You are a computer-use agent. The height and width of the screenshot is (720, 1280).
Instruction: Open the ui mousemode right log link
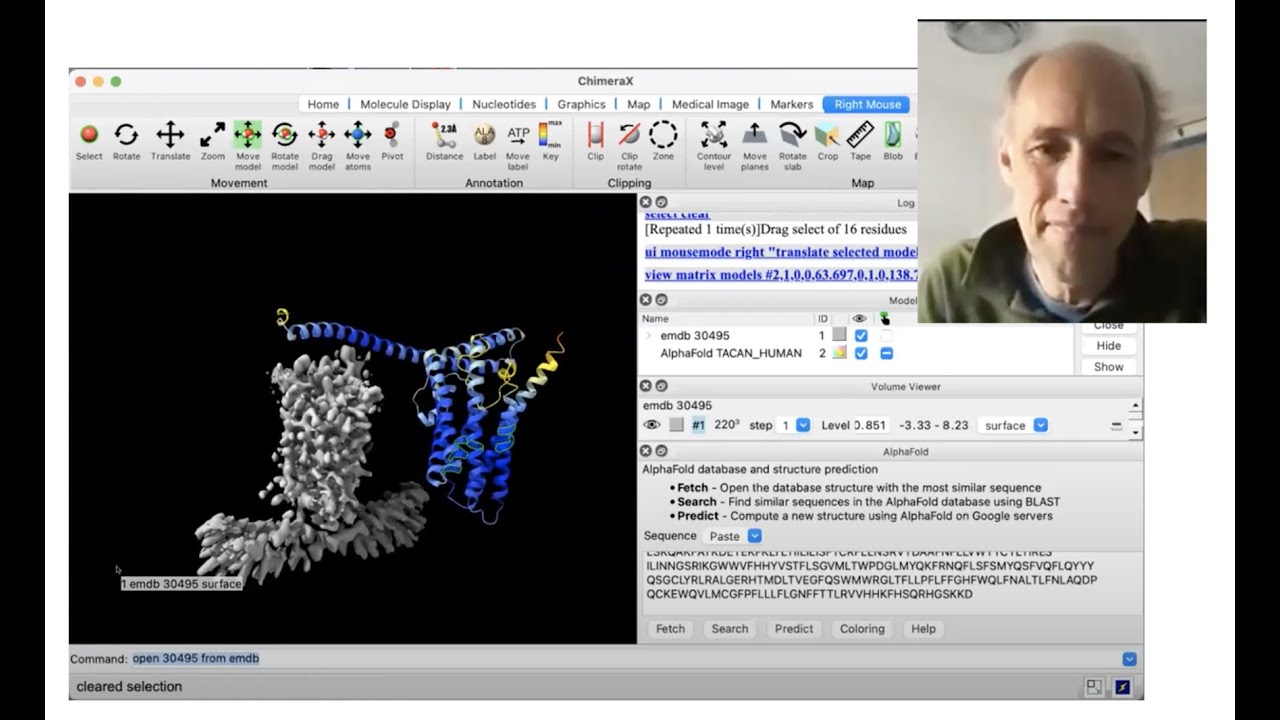tap(781, 252)
